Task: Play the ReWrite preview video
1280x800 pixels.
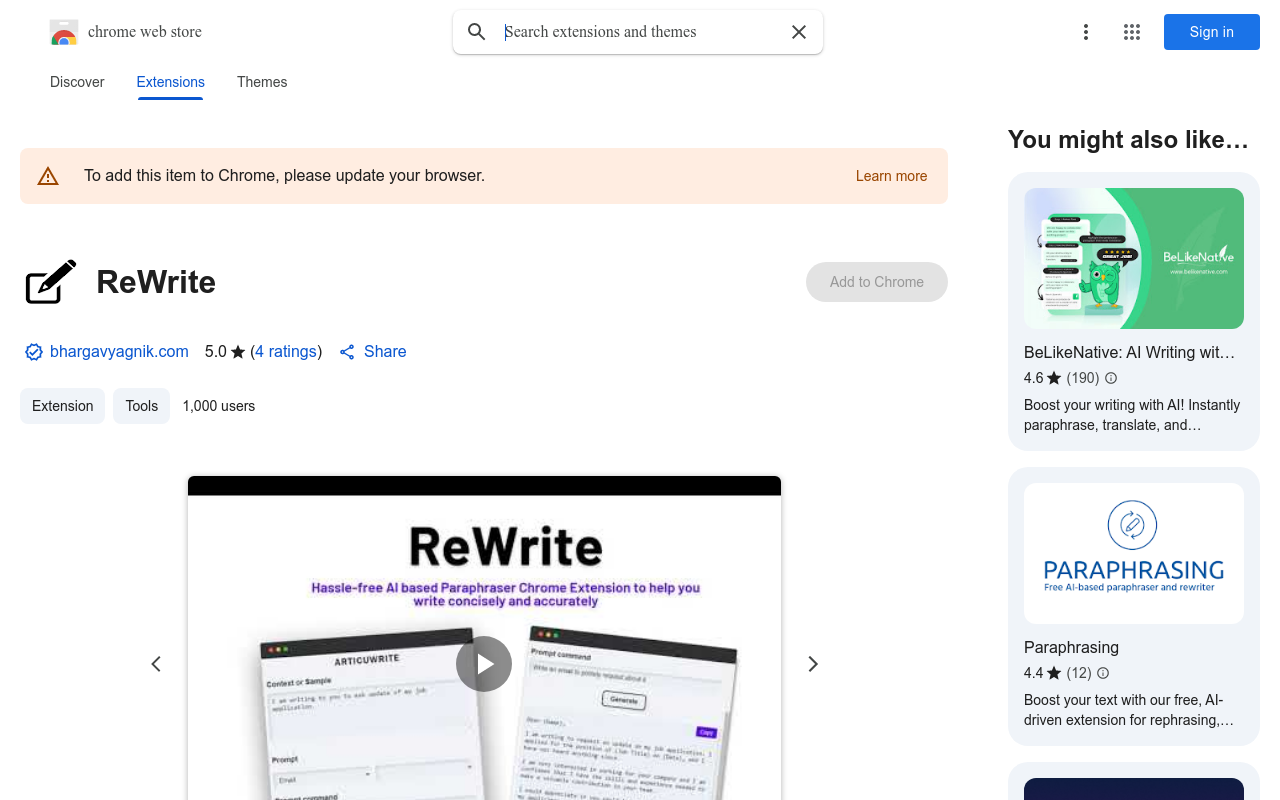Action: 484,664
